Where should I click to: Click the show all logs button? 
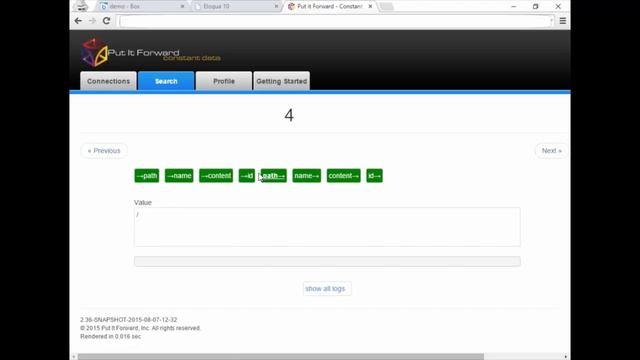click(x=327, y=289)
